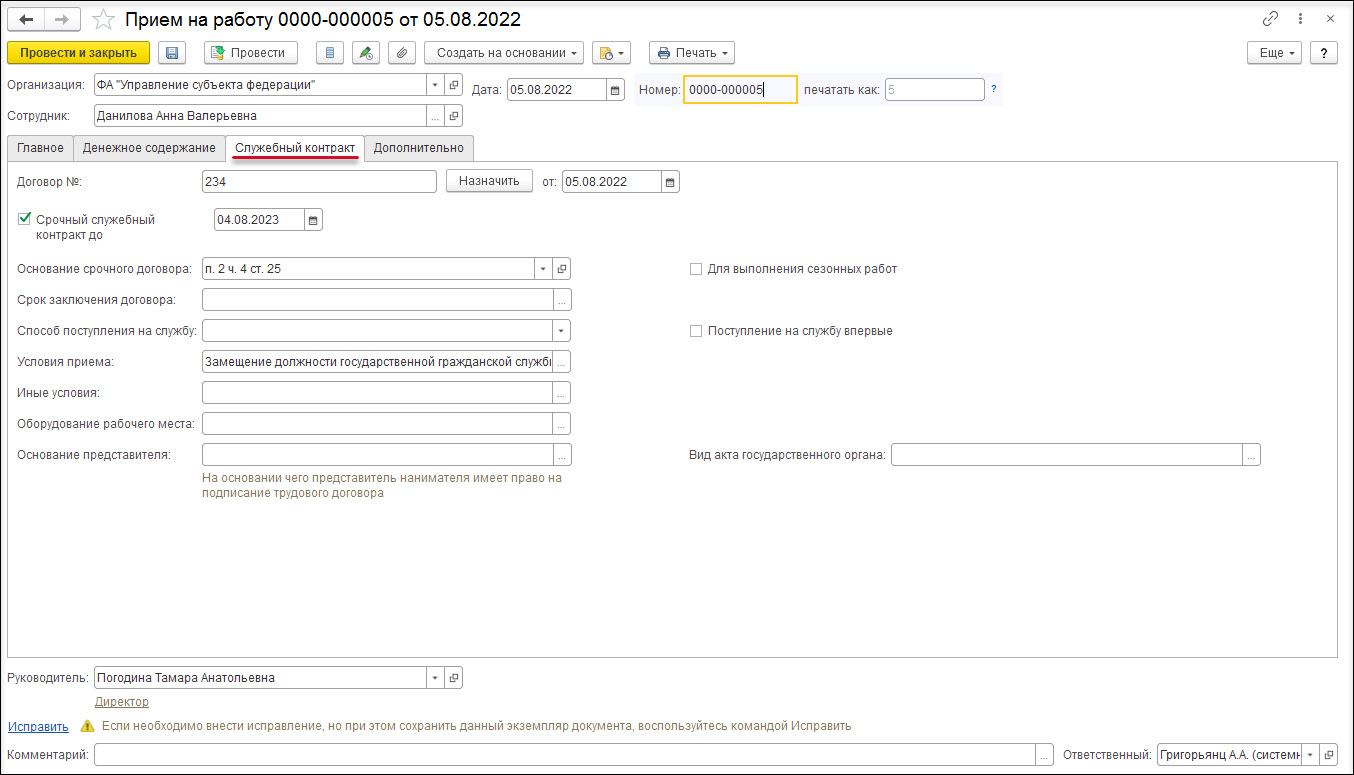Expand Основание срочного договора dropdown
This screenshot has width=1354, height=775.
(x=543, y=269)
